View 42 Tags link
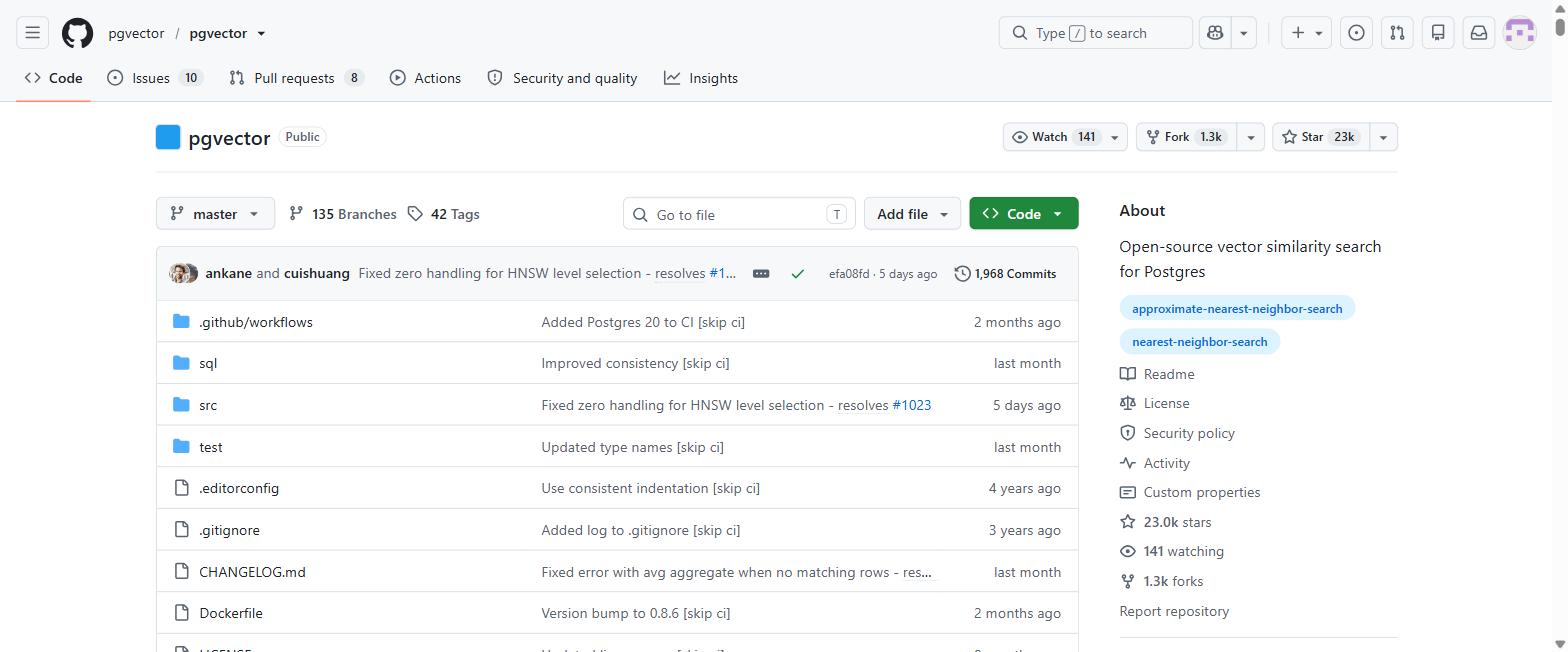 click(x=443, y=214)
